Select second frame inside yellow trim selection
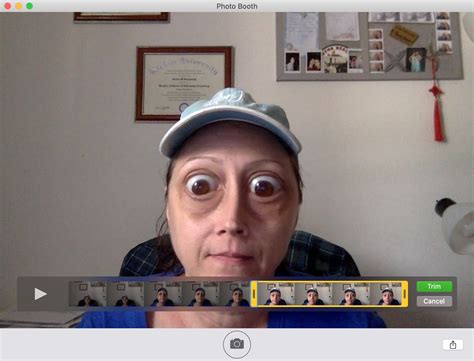 313,294
